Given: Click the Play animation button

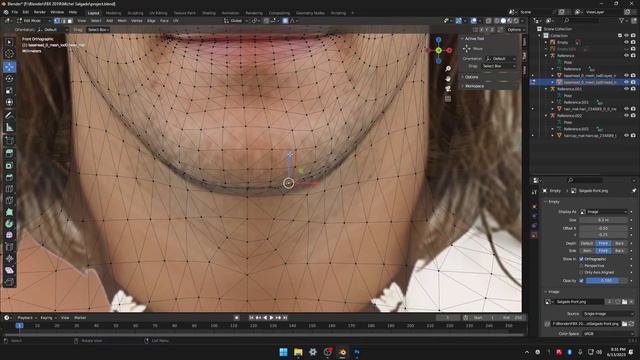Looking at the screenshot, I should click(271, 318).
